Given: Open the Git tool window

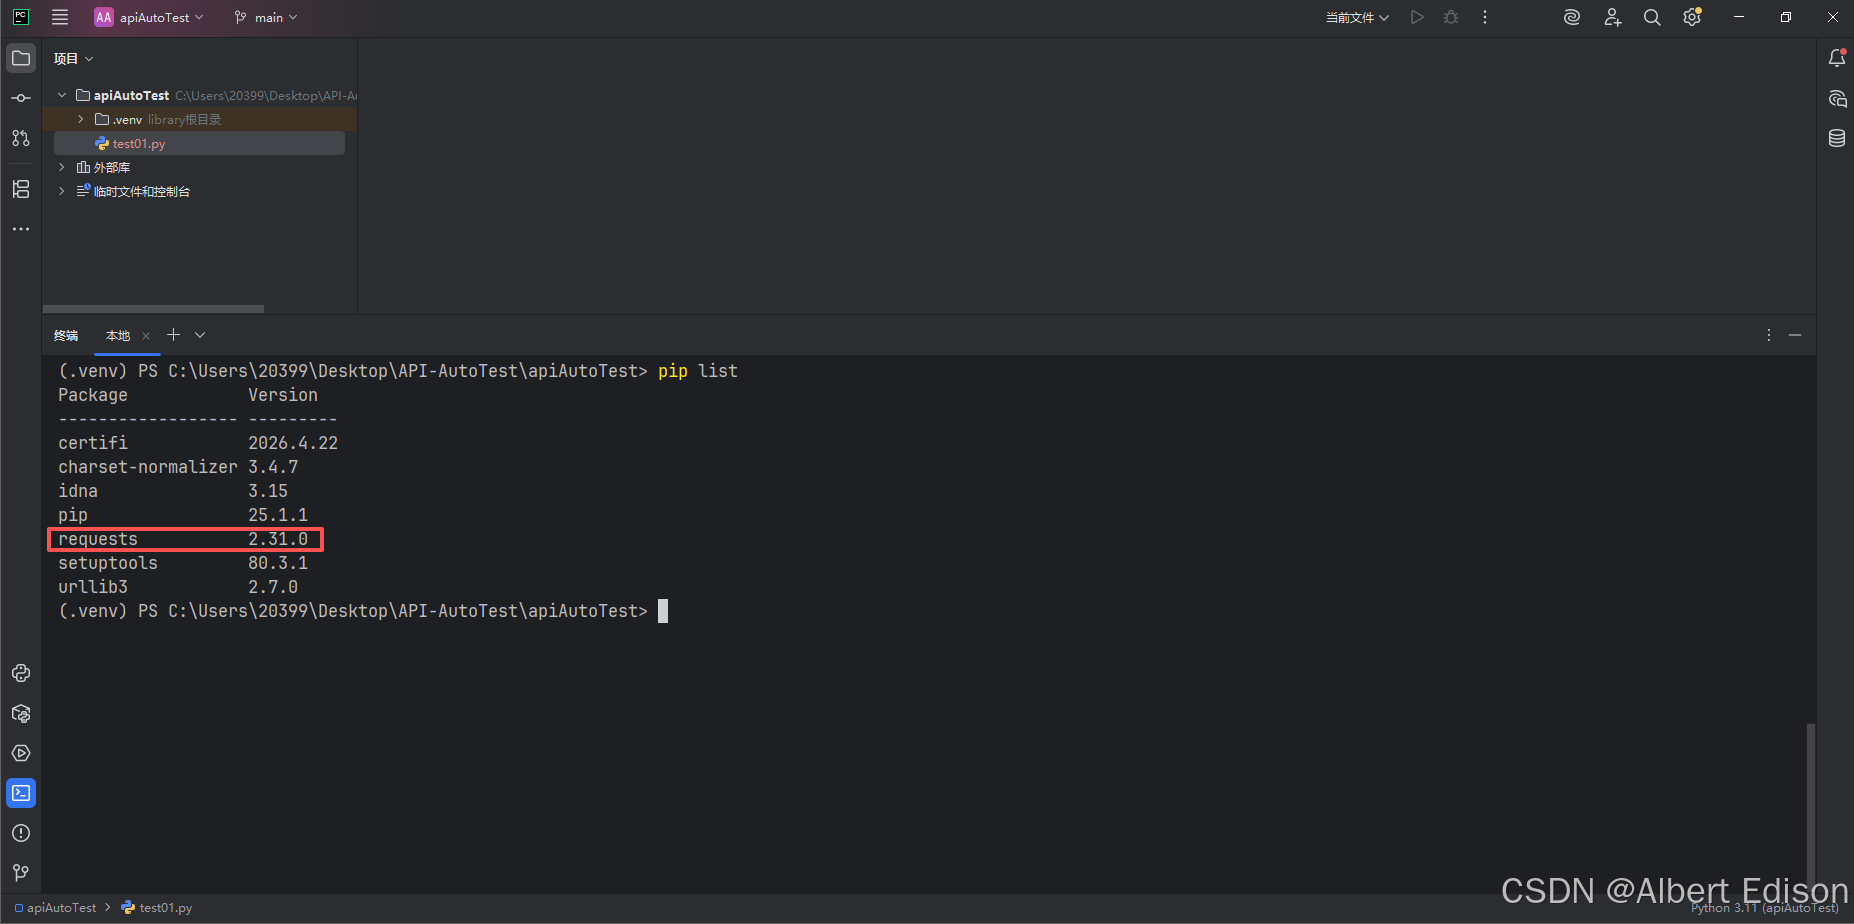Looking at the screenshot, I should (21, 873).
